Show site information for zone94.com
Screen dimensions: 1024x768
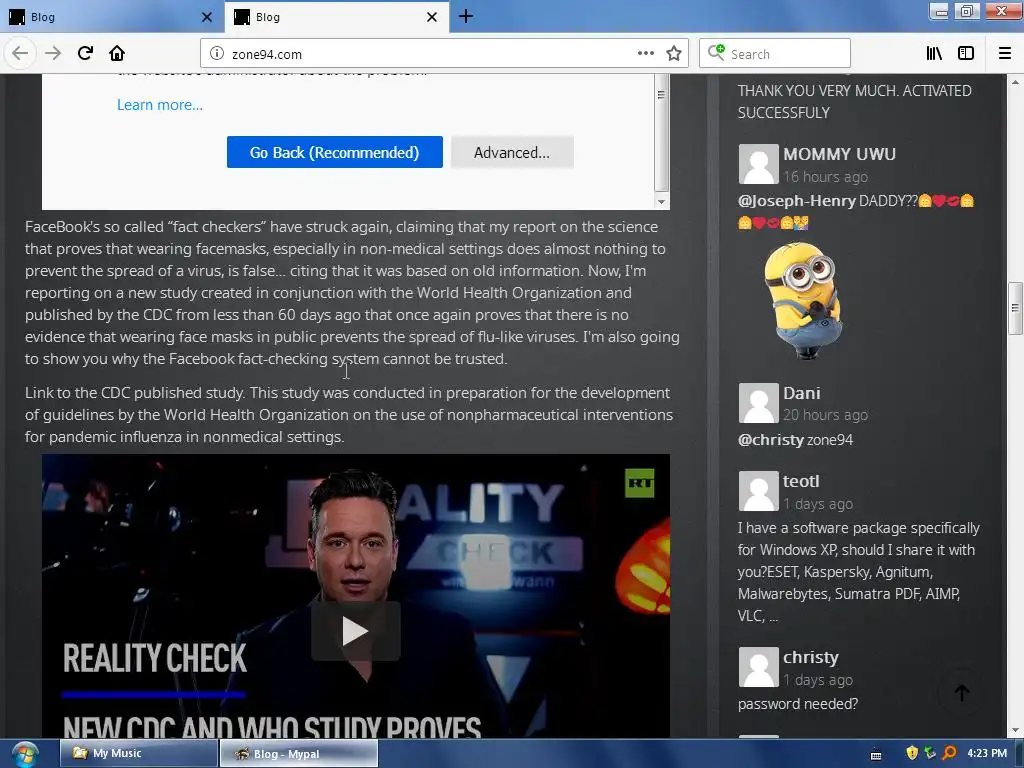pyautogui.click(x=217, y=54)
